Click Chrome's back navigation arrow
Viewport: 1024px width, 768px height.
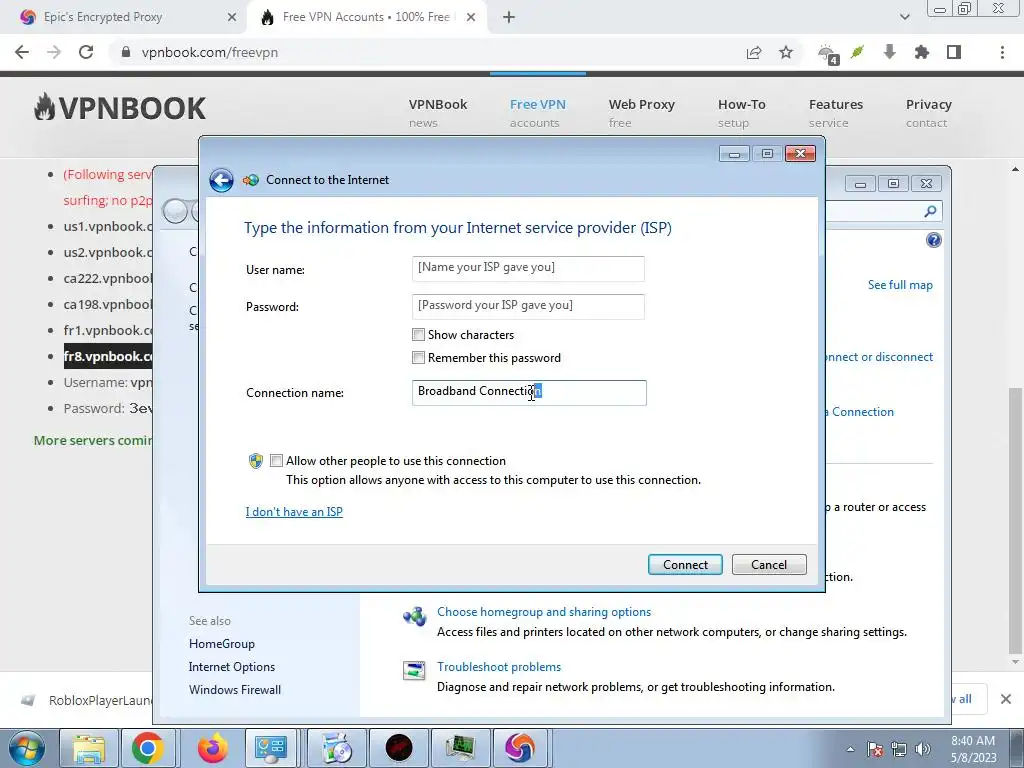click(x=22, y=52)
